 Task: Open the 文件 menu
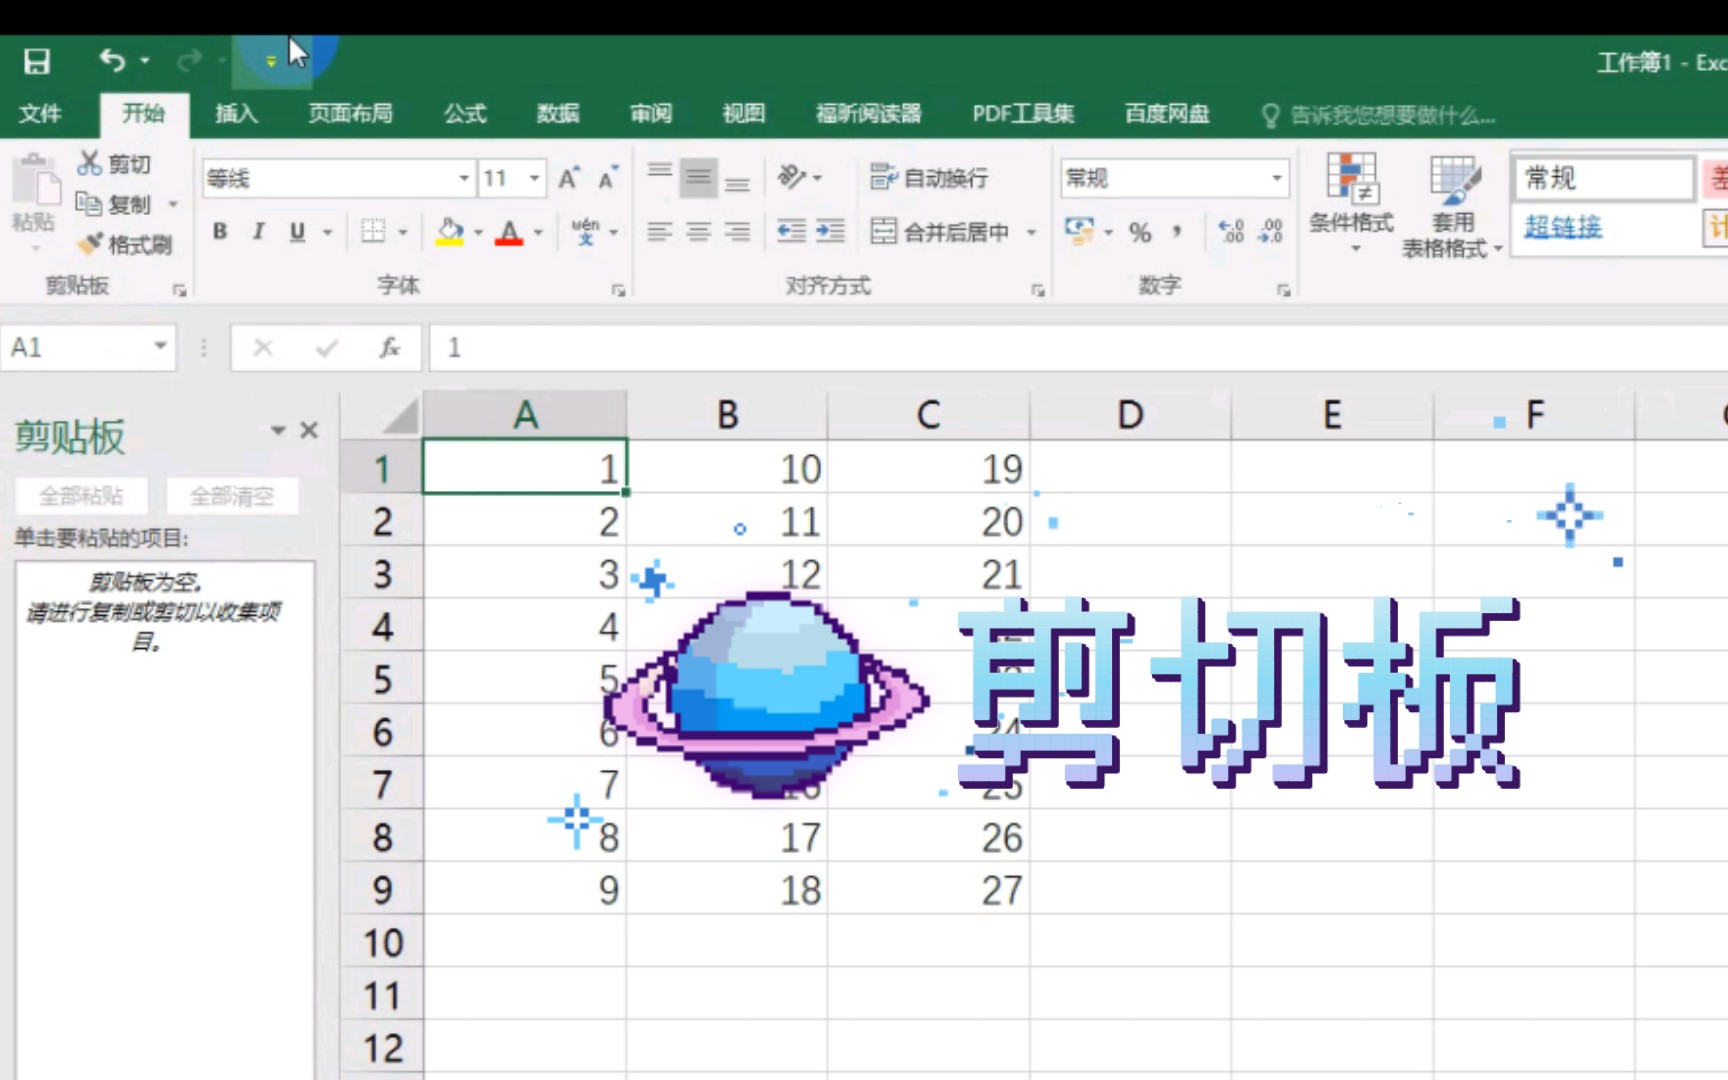pyautogui.click(x=41, y=114)
